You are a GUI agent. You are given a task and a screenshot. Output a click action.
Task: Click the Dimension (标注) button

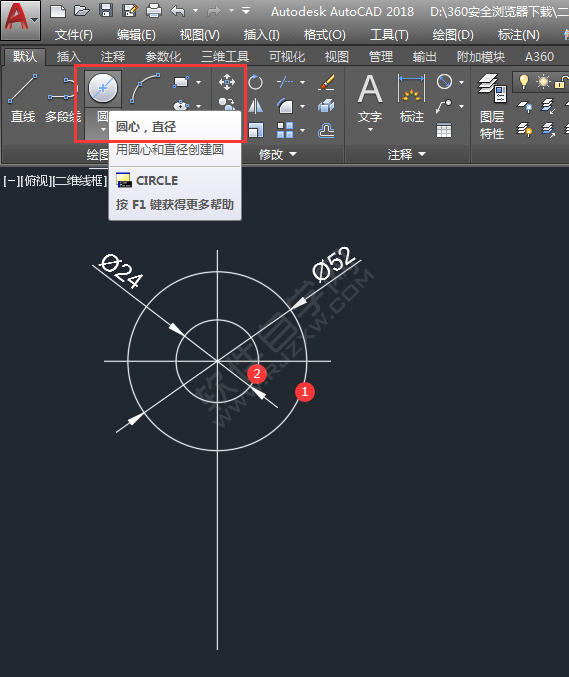tap(411, 98)
